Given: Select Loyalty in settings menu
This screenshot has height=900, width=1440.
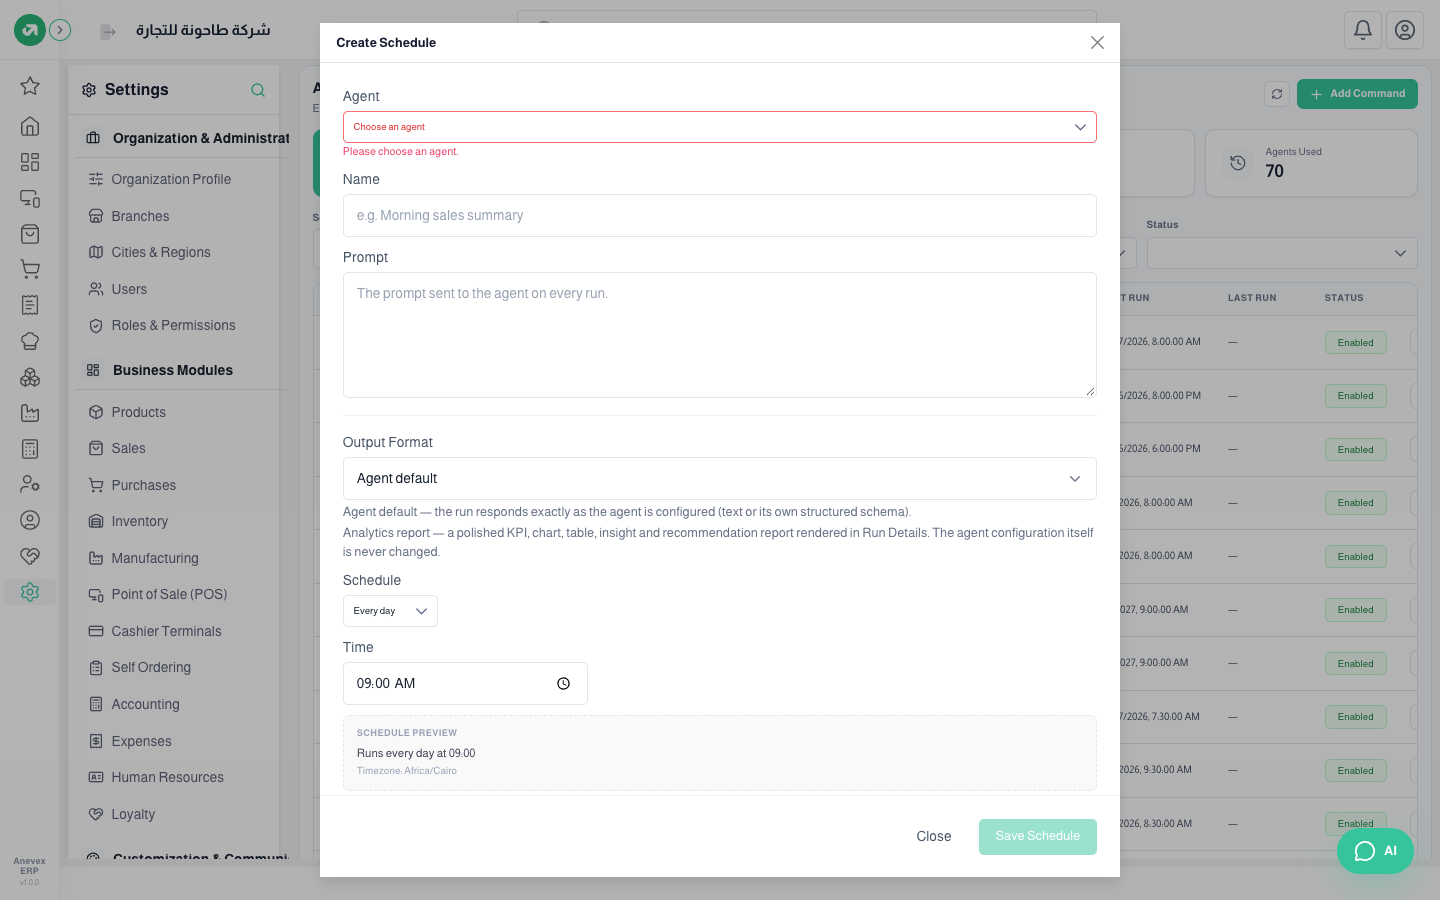Looking at the screenshot, I should click(133, 815).
